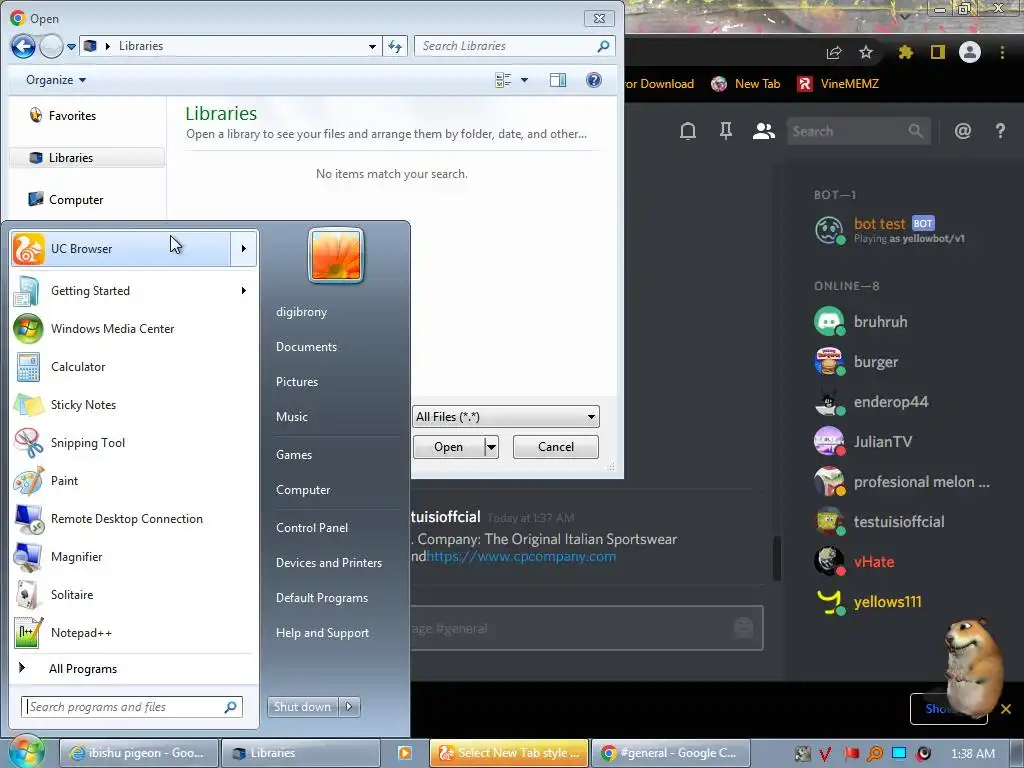The image size is (1024, 768).
Task: Open Chrome extensions puzzle icon
Action: click(x=905, y=52)
